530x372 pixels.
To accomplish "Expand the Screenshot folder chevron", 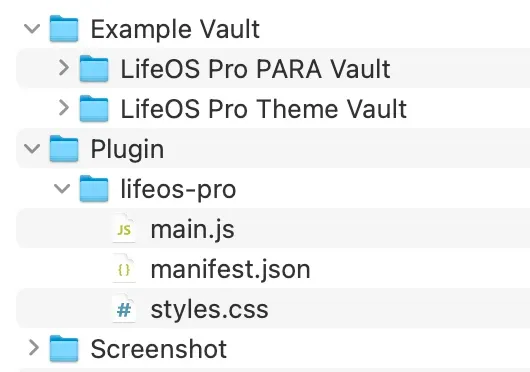I will point(34,348).
